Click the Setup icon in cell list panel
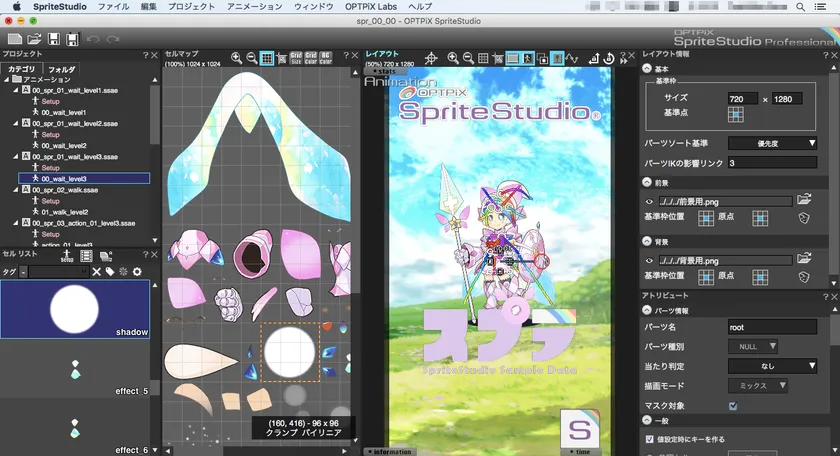This screenshot has width=840, height=456. [x=67, y=256]
